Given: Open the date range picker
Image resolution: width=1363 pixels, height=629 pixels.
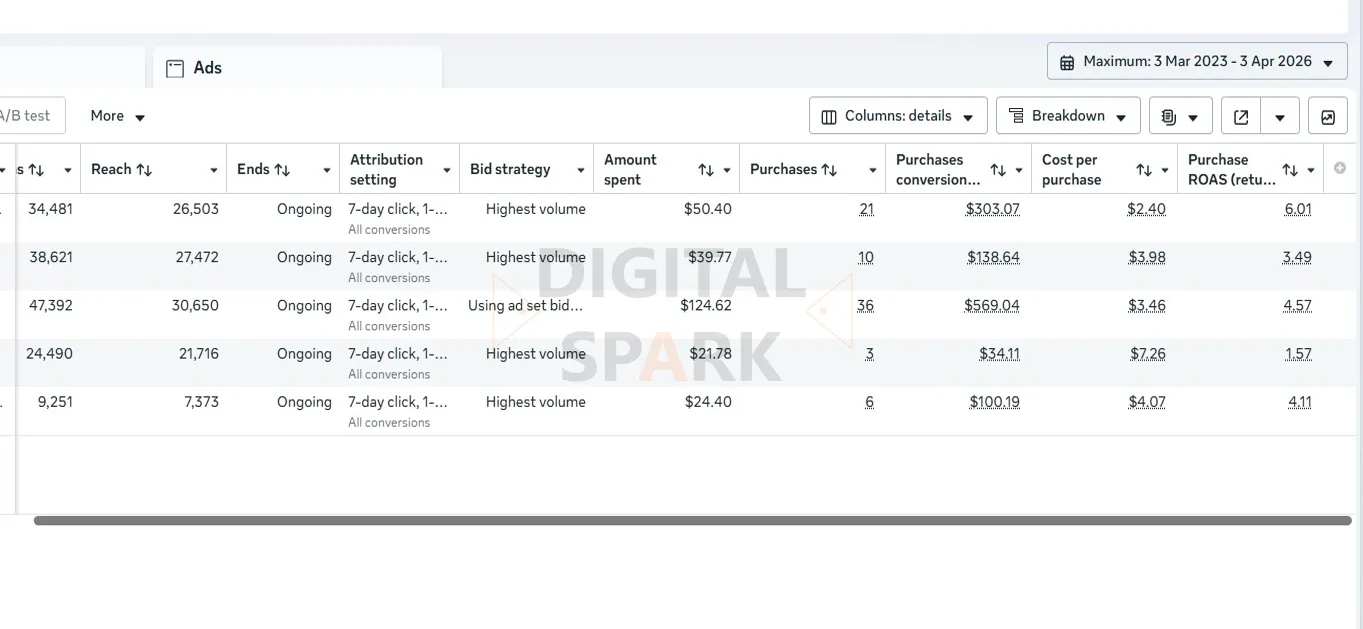Looking at the screenshot, I should [x=1197, y=61].
